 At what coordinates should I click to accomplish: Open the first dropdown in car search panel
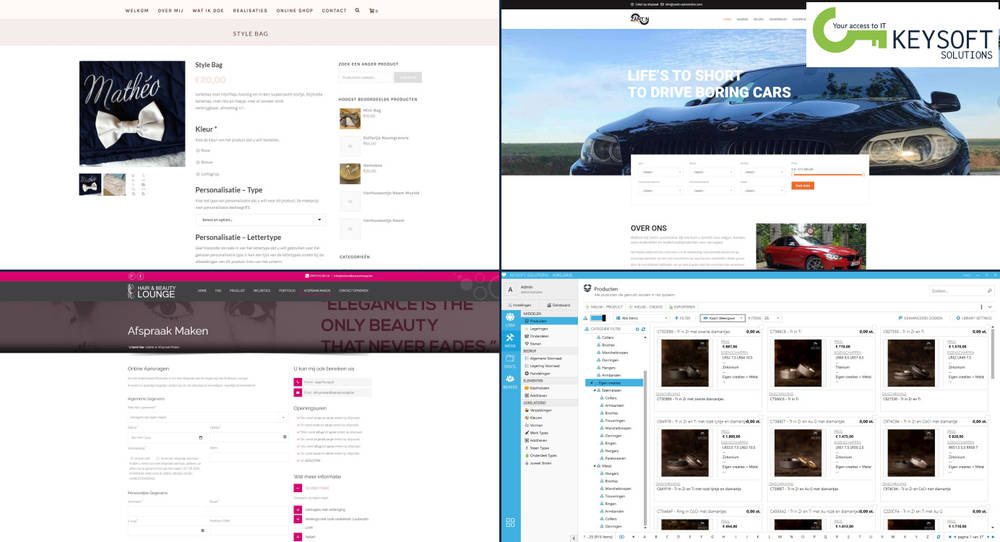(x=659, y=172)
